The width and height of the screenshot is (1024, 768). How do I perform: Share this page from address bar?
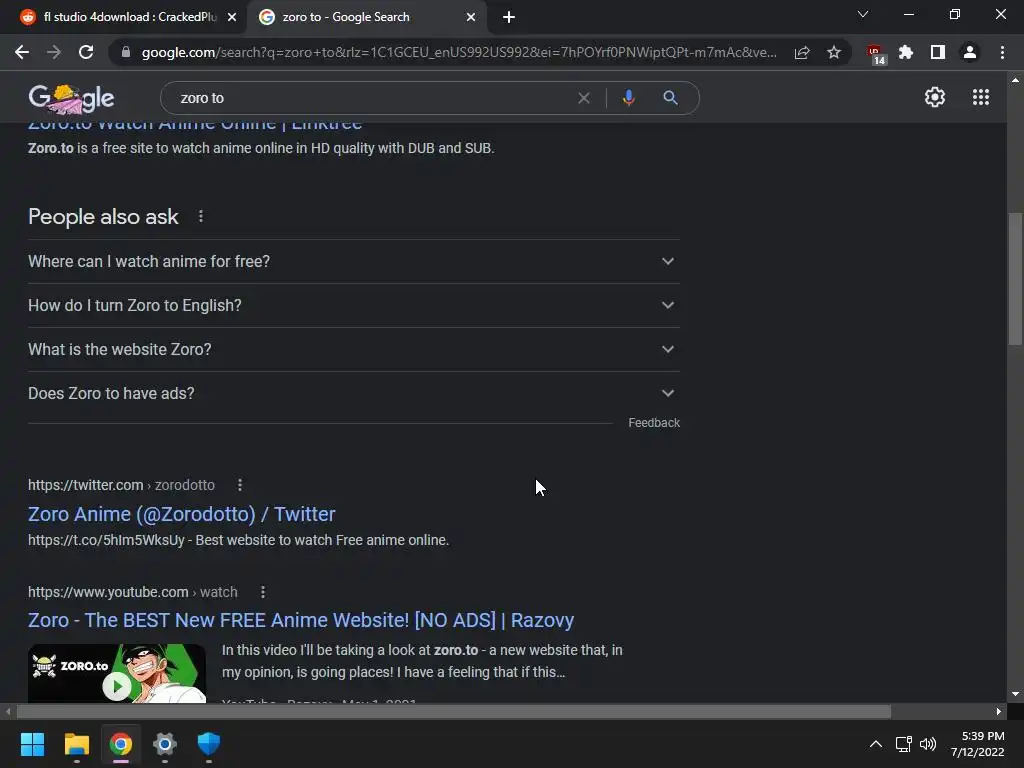tap(802, 52)
